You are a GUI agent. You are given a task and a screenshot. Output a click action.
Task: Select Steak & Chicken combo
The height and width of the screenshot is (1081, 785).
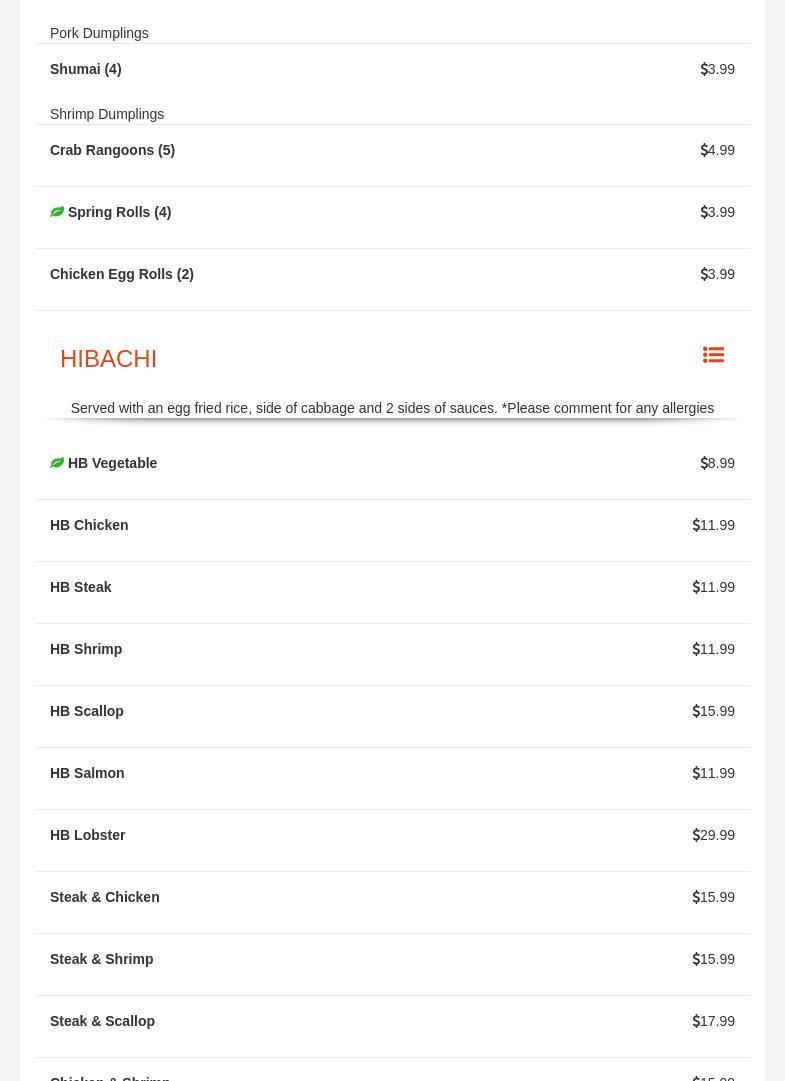tap(104, 897)
